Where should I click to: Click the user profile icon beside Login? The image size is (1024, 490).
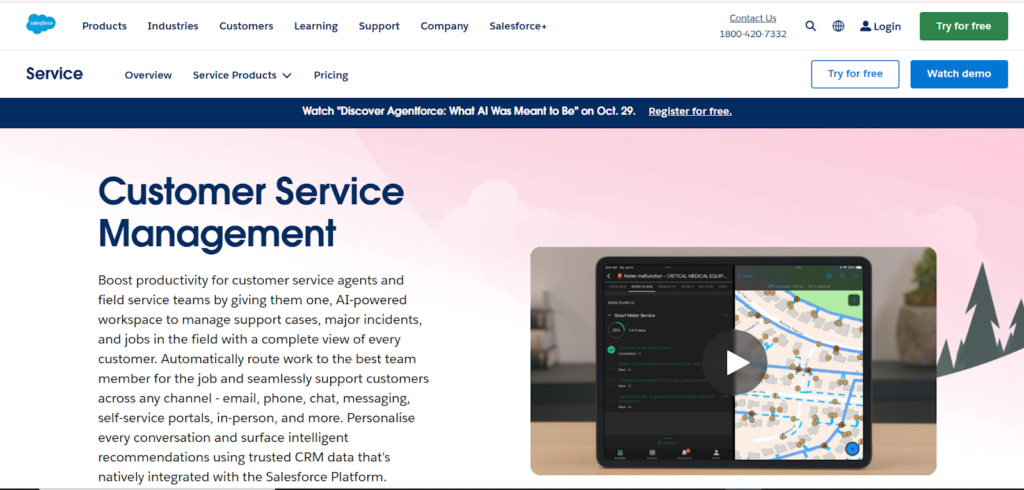(x=865, y=26)
